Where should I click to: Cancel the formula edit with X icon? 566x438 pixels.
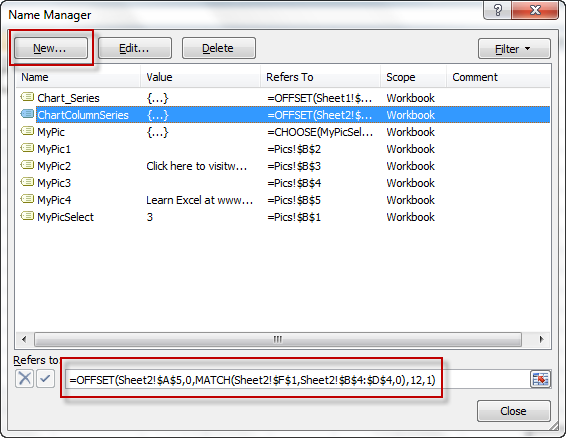(25, 379)
